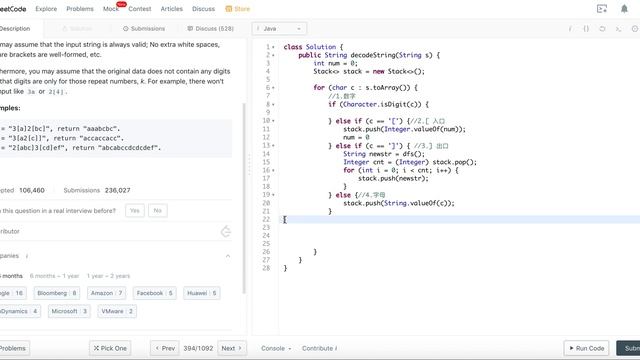Click the Bloomberg 8 company tag
The width and height of the screenshot is (640, 360).
tap(57, 293)
